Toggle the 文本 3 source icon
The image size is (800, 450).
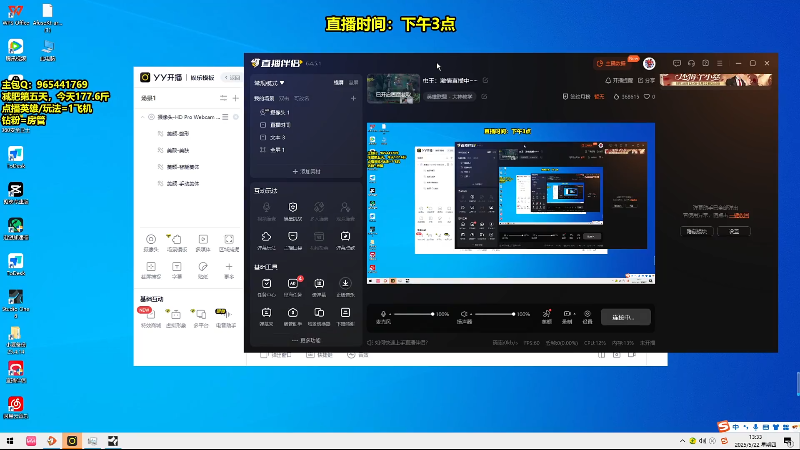263,137
